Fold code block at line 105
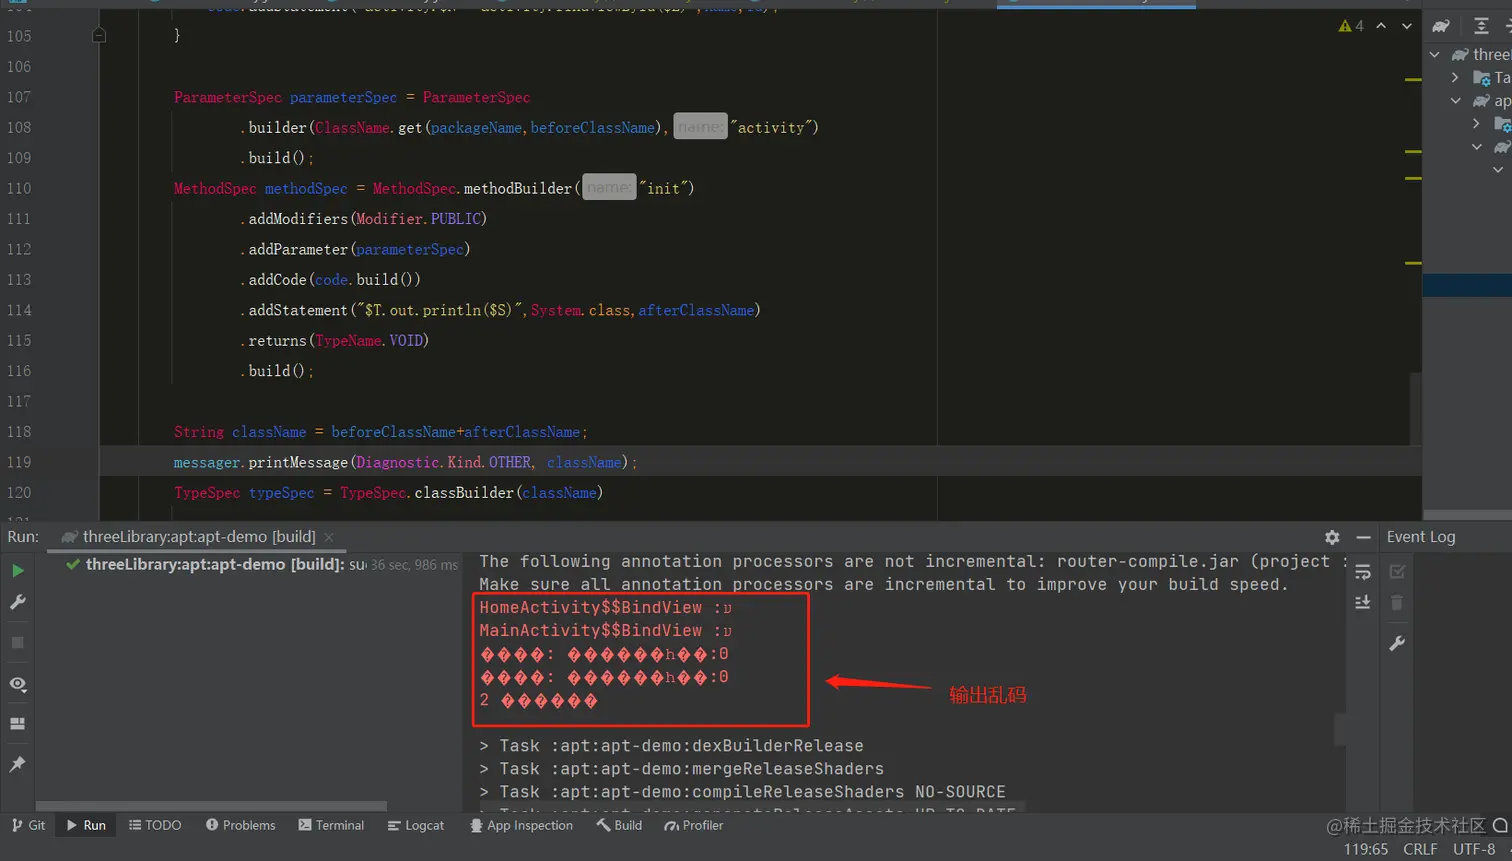This screenshot has width=1512, height=861. (x=99, y=35)
